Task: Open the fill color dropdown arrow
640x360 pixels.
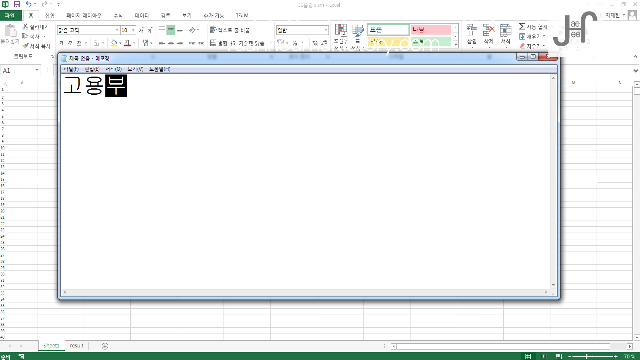Action: (120, 43)
